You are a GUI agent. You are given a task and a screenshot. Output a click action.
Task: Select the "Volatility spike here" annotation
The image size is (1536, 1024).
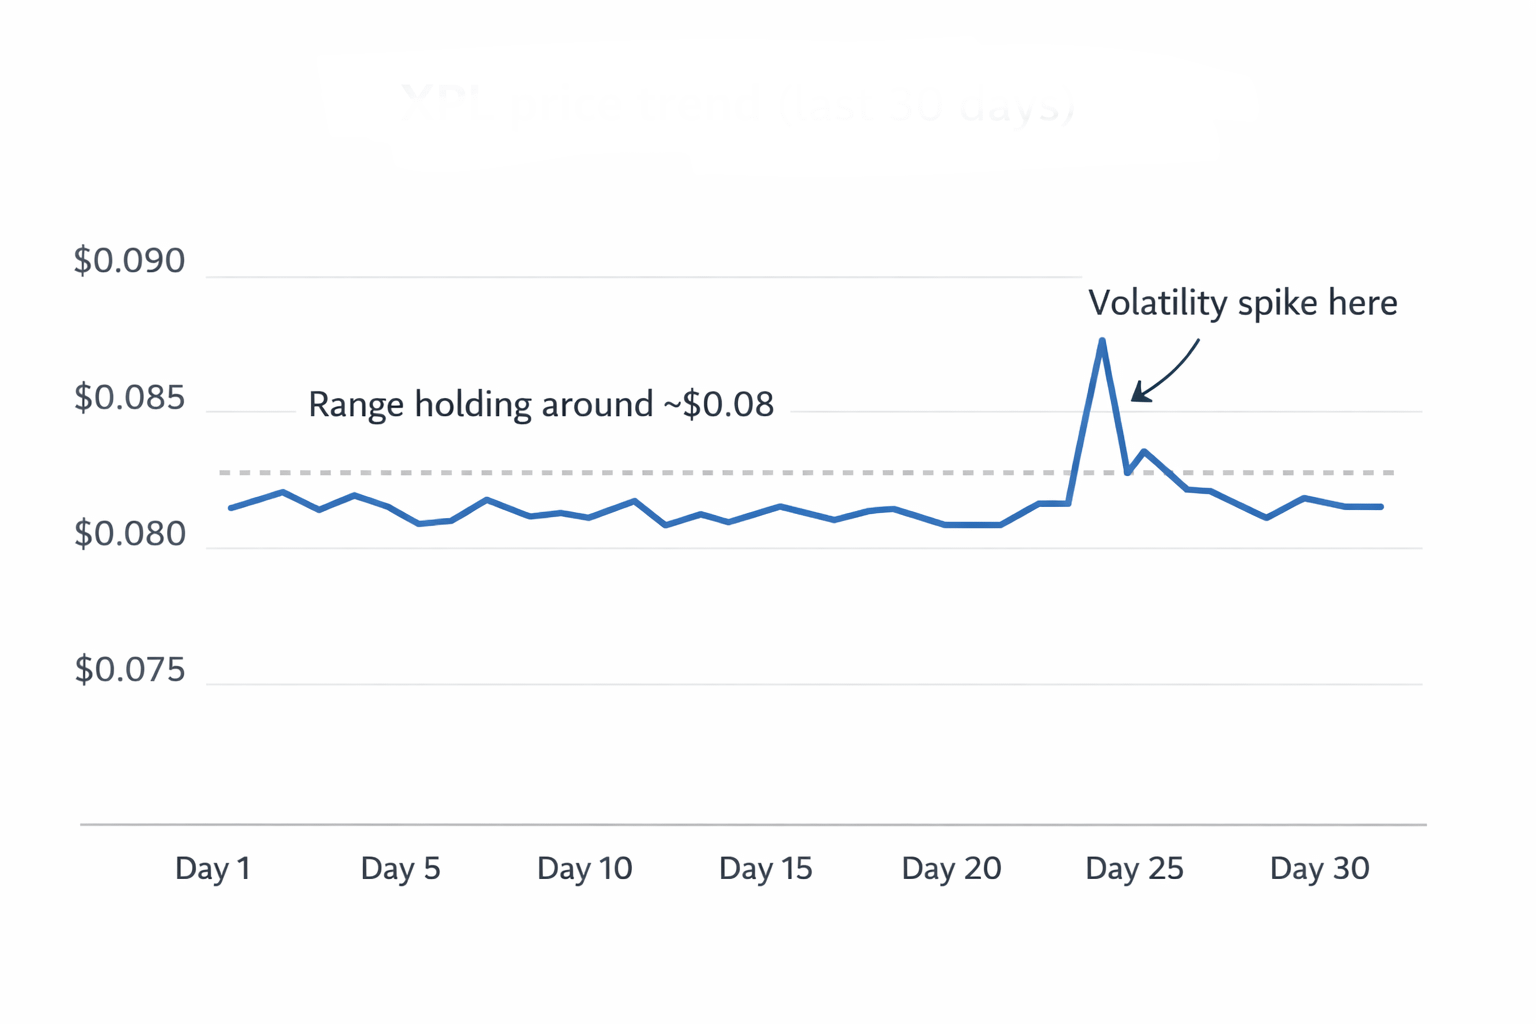tap(1242, 303)
